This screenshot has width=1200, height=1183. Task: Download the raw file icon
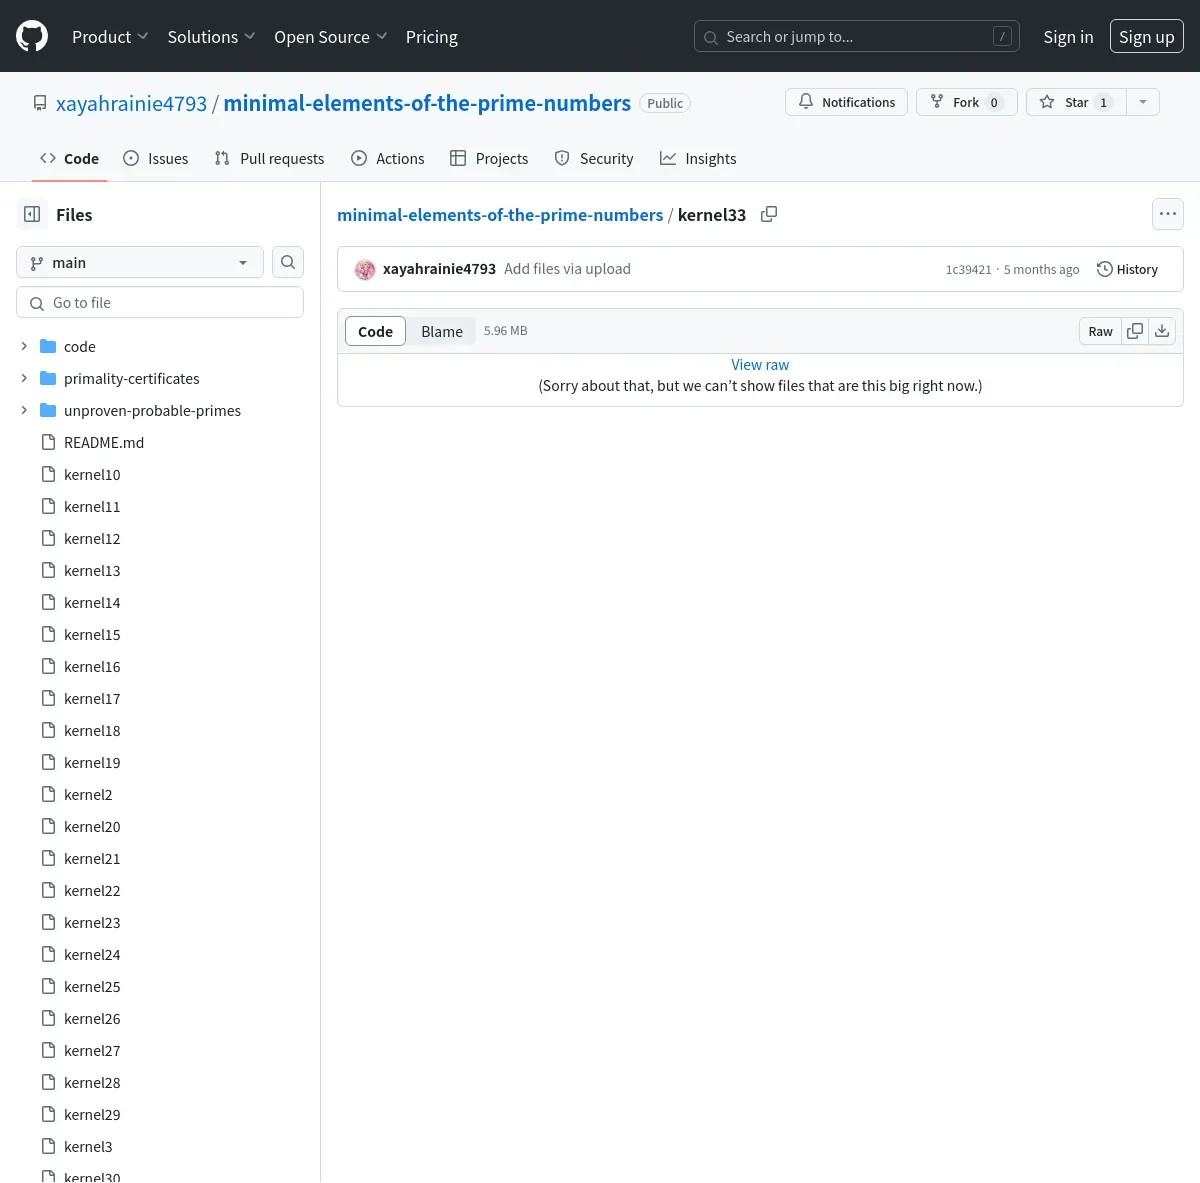click(x=1162, y=331)
